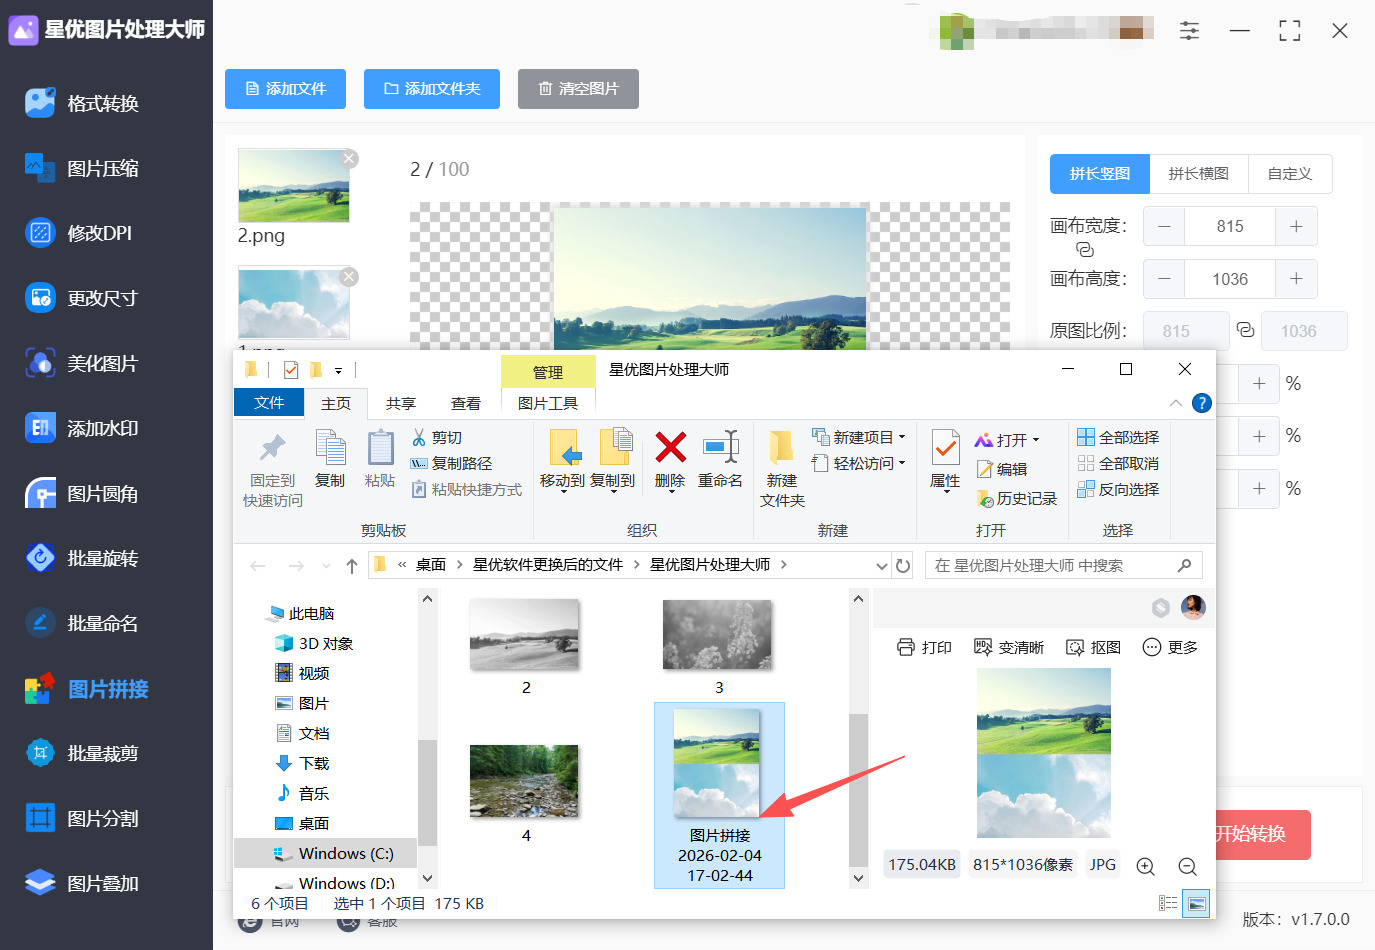Expand the 复制到 dropdown in Explorer
The height and width of the screenshot is (950, 1375).
click(613, 491)
